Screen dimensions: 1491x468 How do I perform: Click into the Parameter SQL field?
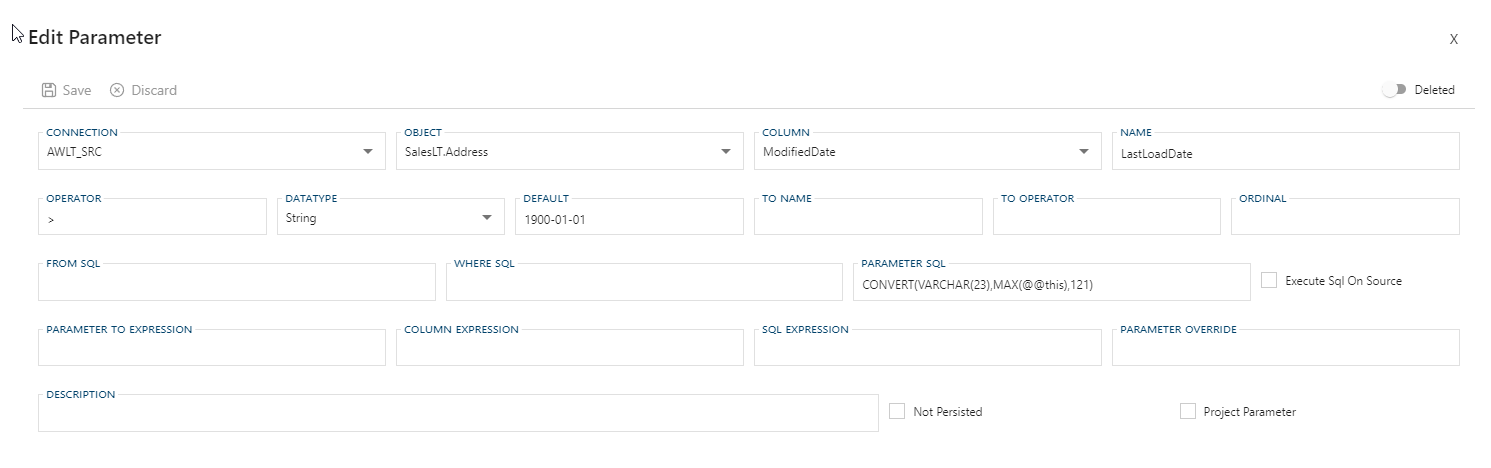(x=1050, y=285)
